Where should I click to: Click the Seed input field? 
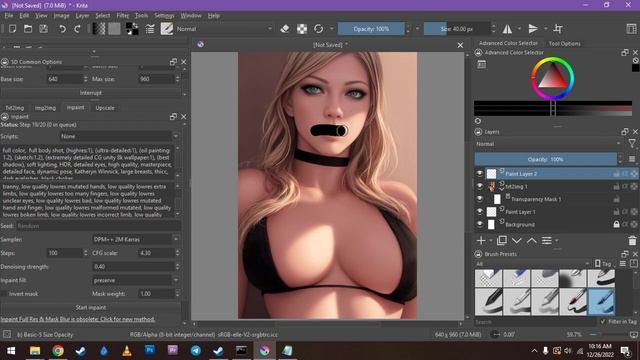point(99,226)
